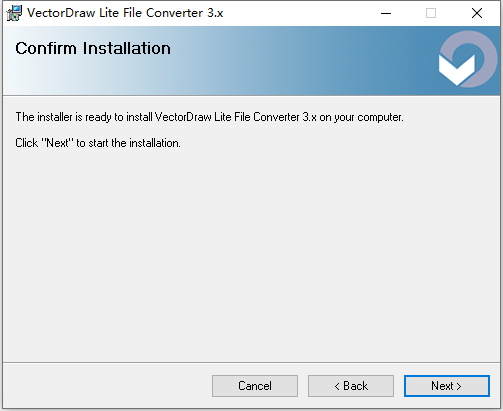The width and height of the screenshot is (503, 411).
Task: Minimize the VectorDraw installer window
Action: pyautogui.click(x=386, y=13)
